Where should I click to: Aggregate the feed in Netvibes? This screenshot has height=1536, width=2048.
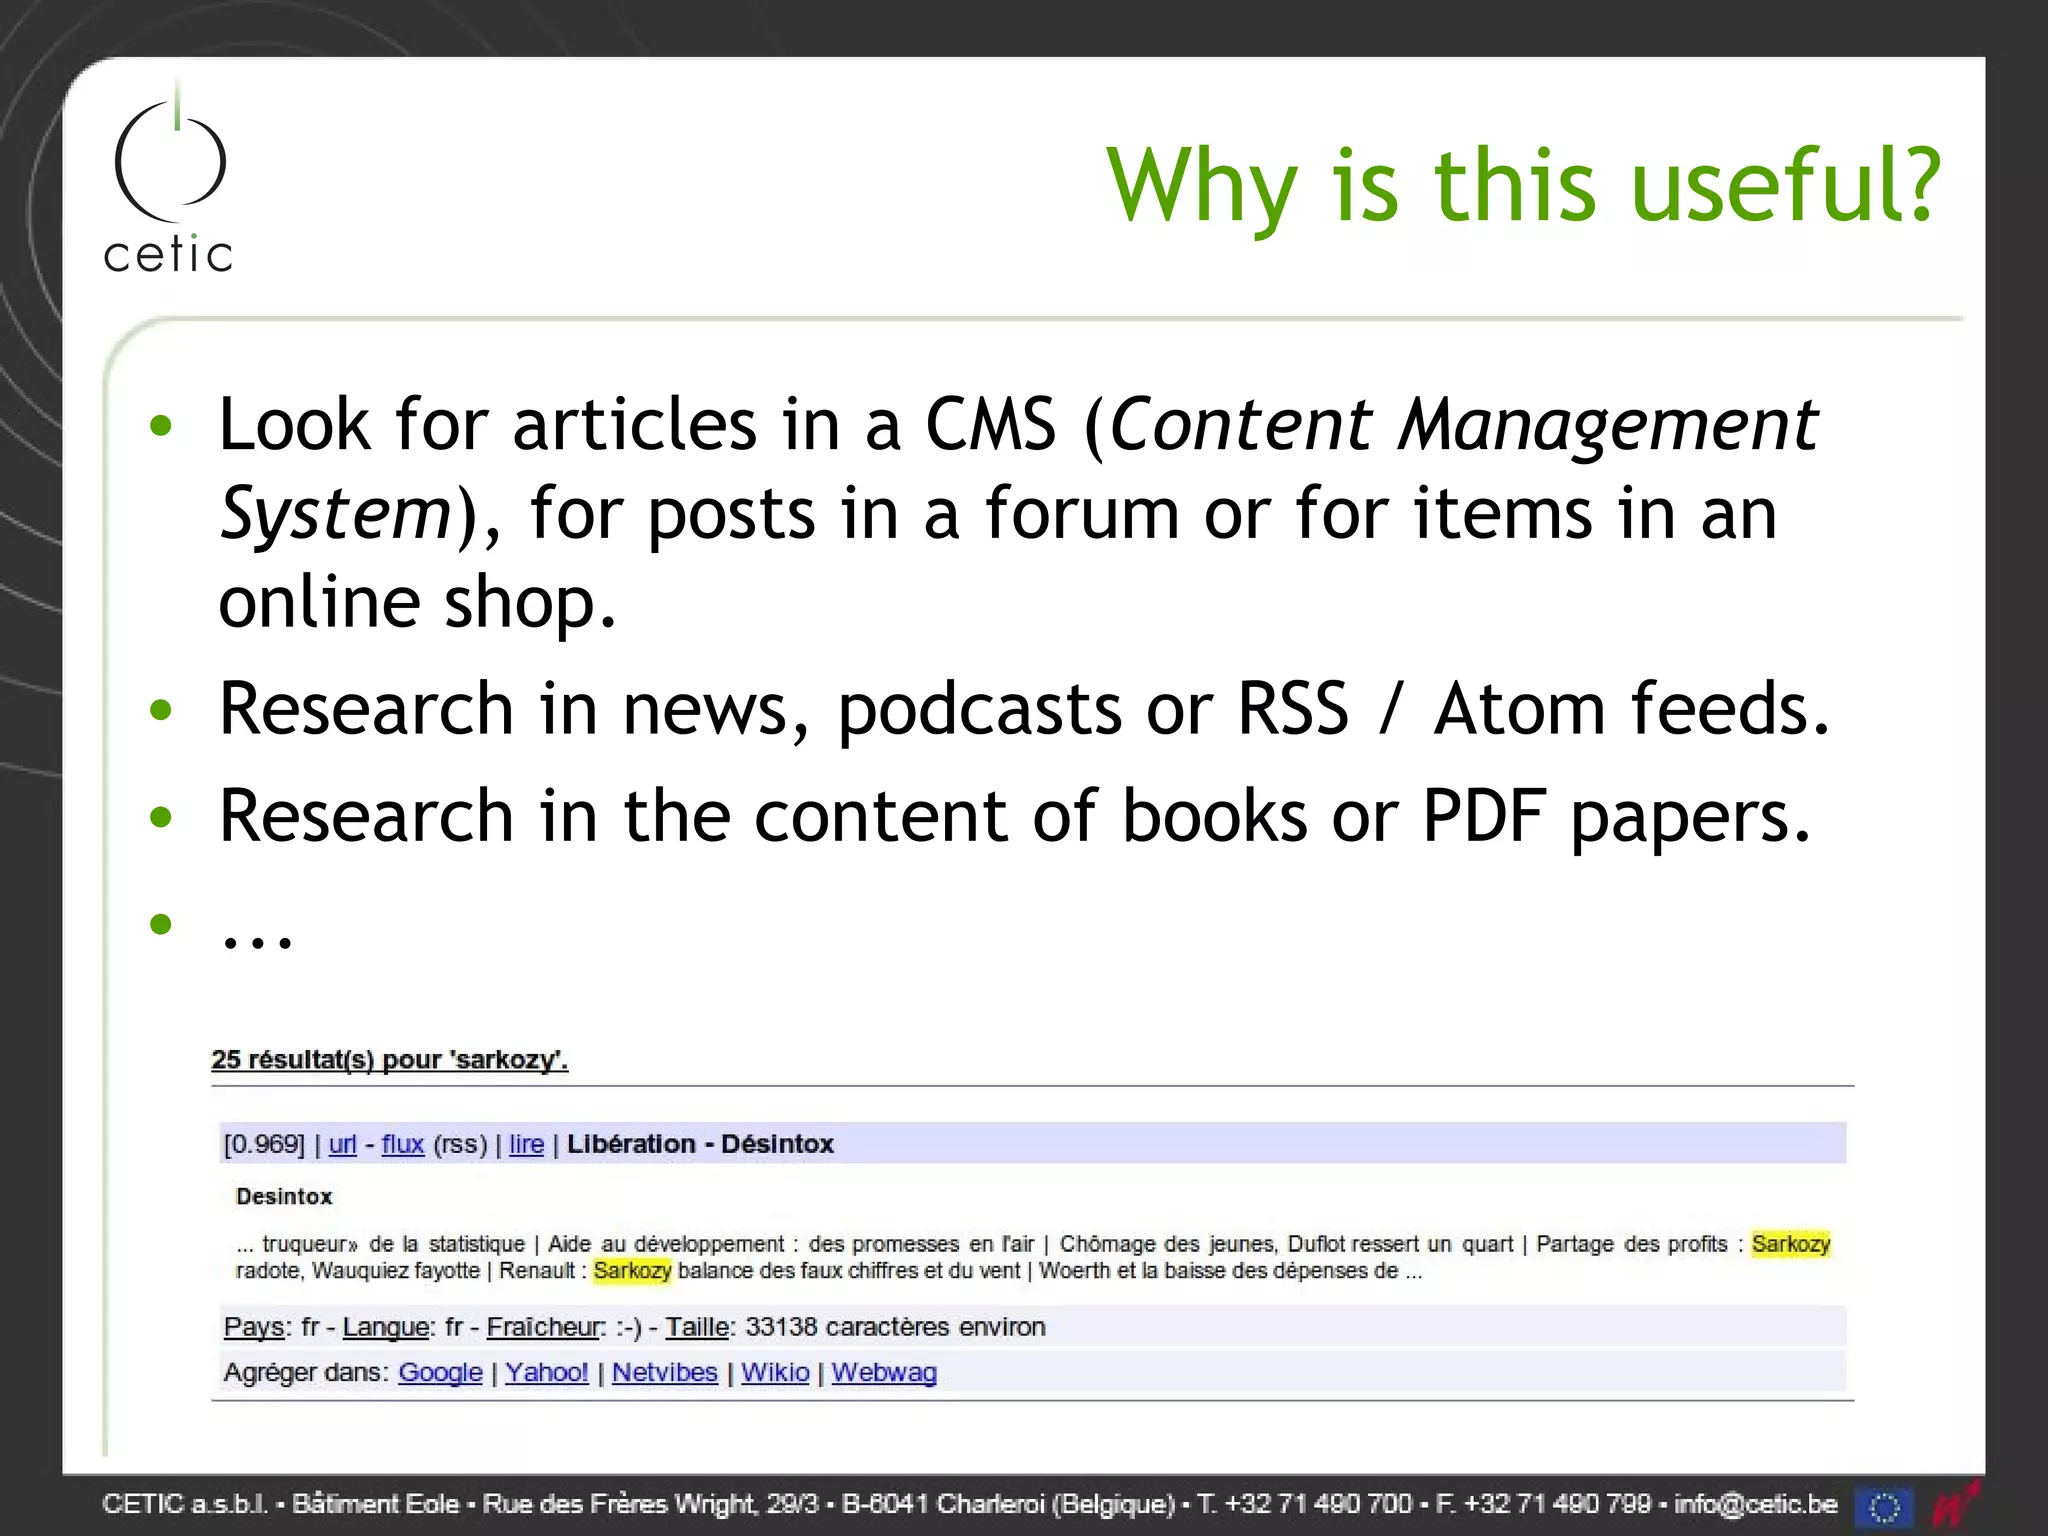point(664,1372)
